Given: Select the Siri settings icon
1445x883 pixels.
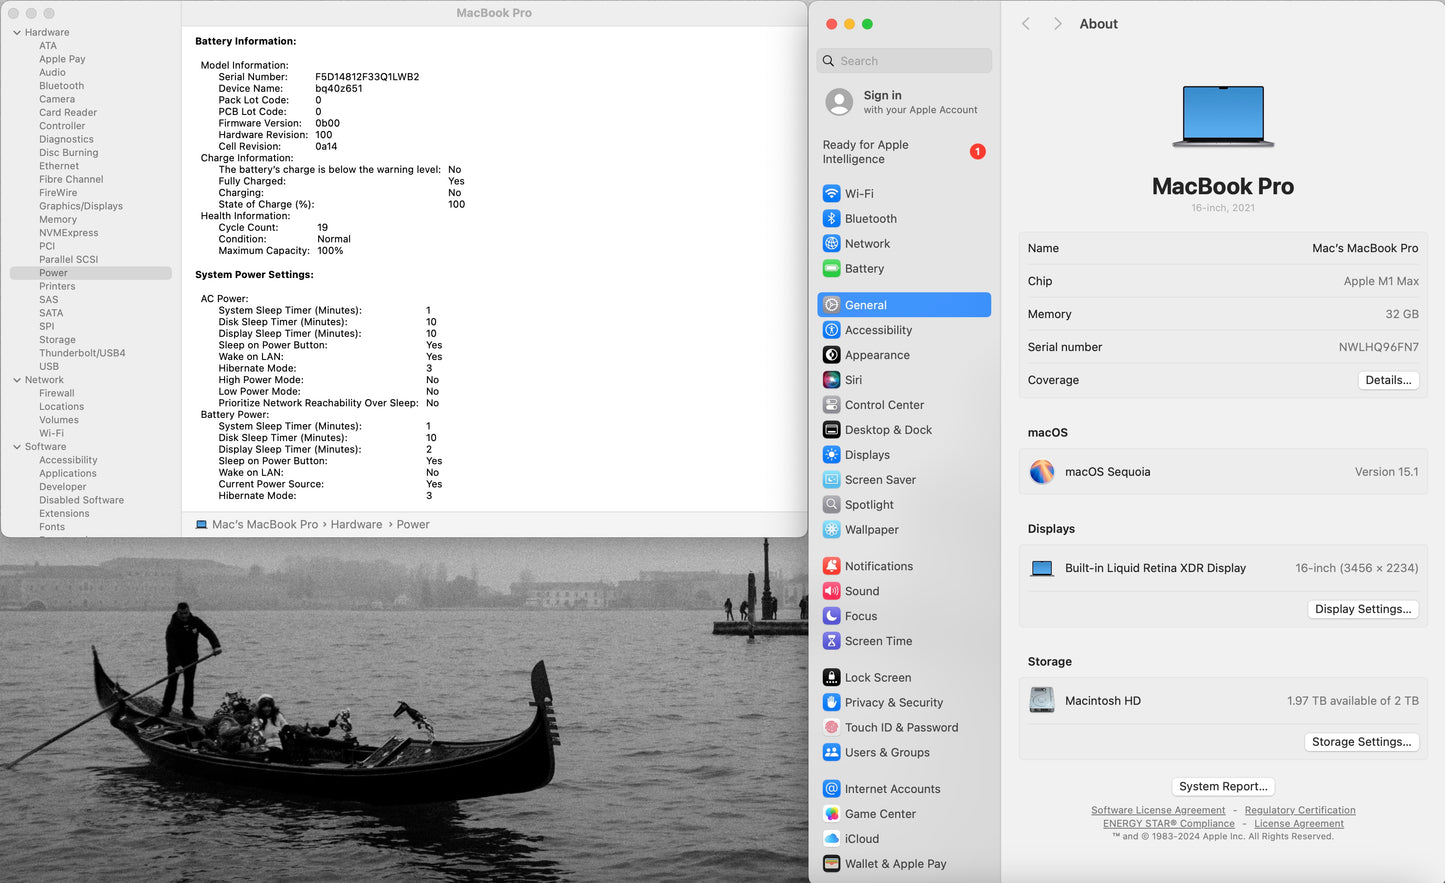Looking at the screenshot, I should [x=831, y=380].
